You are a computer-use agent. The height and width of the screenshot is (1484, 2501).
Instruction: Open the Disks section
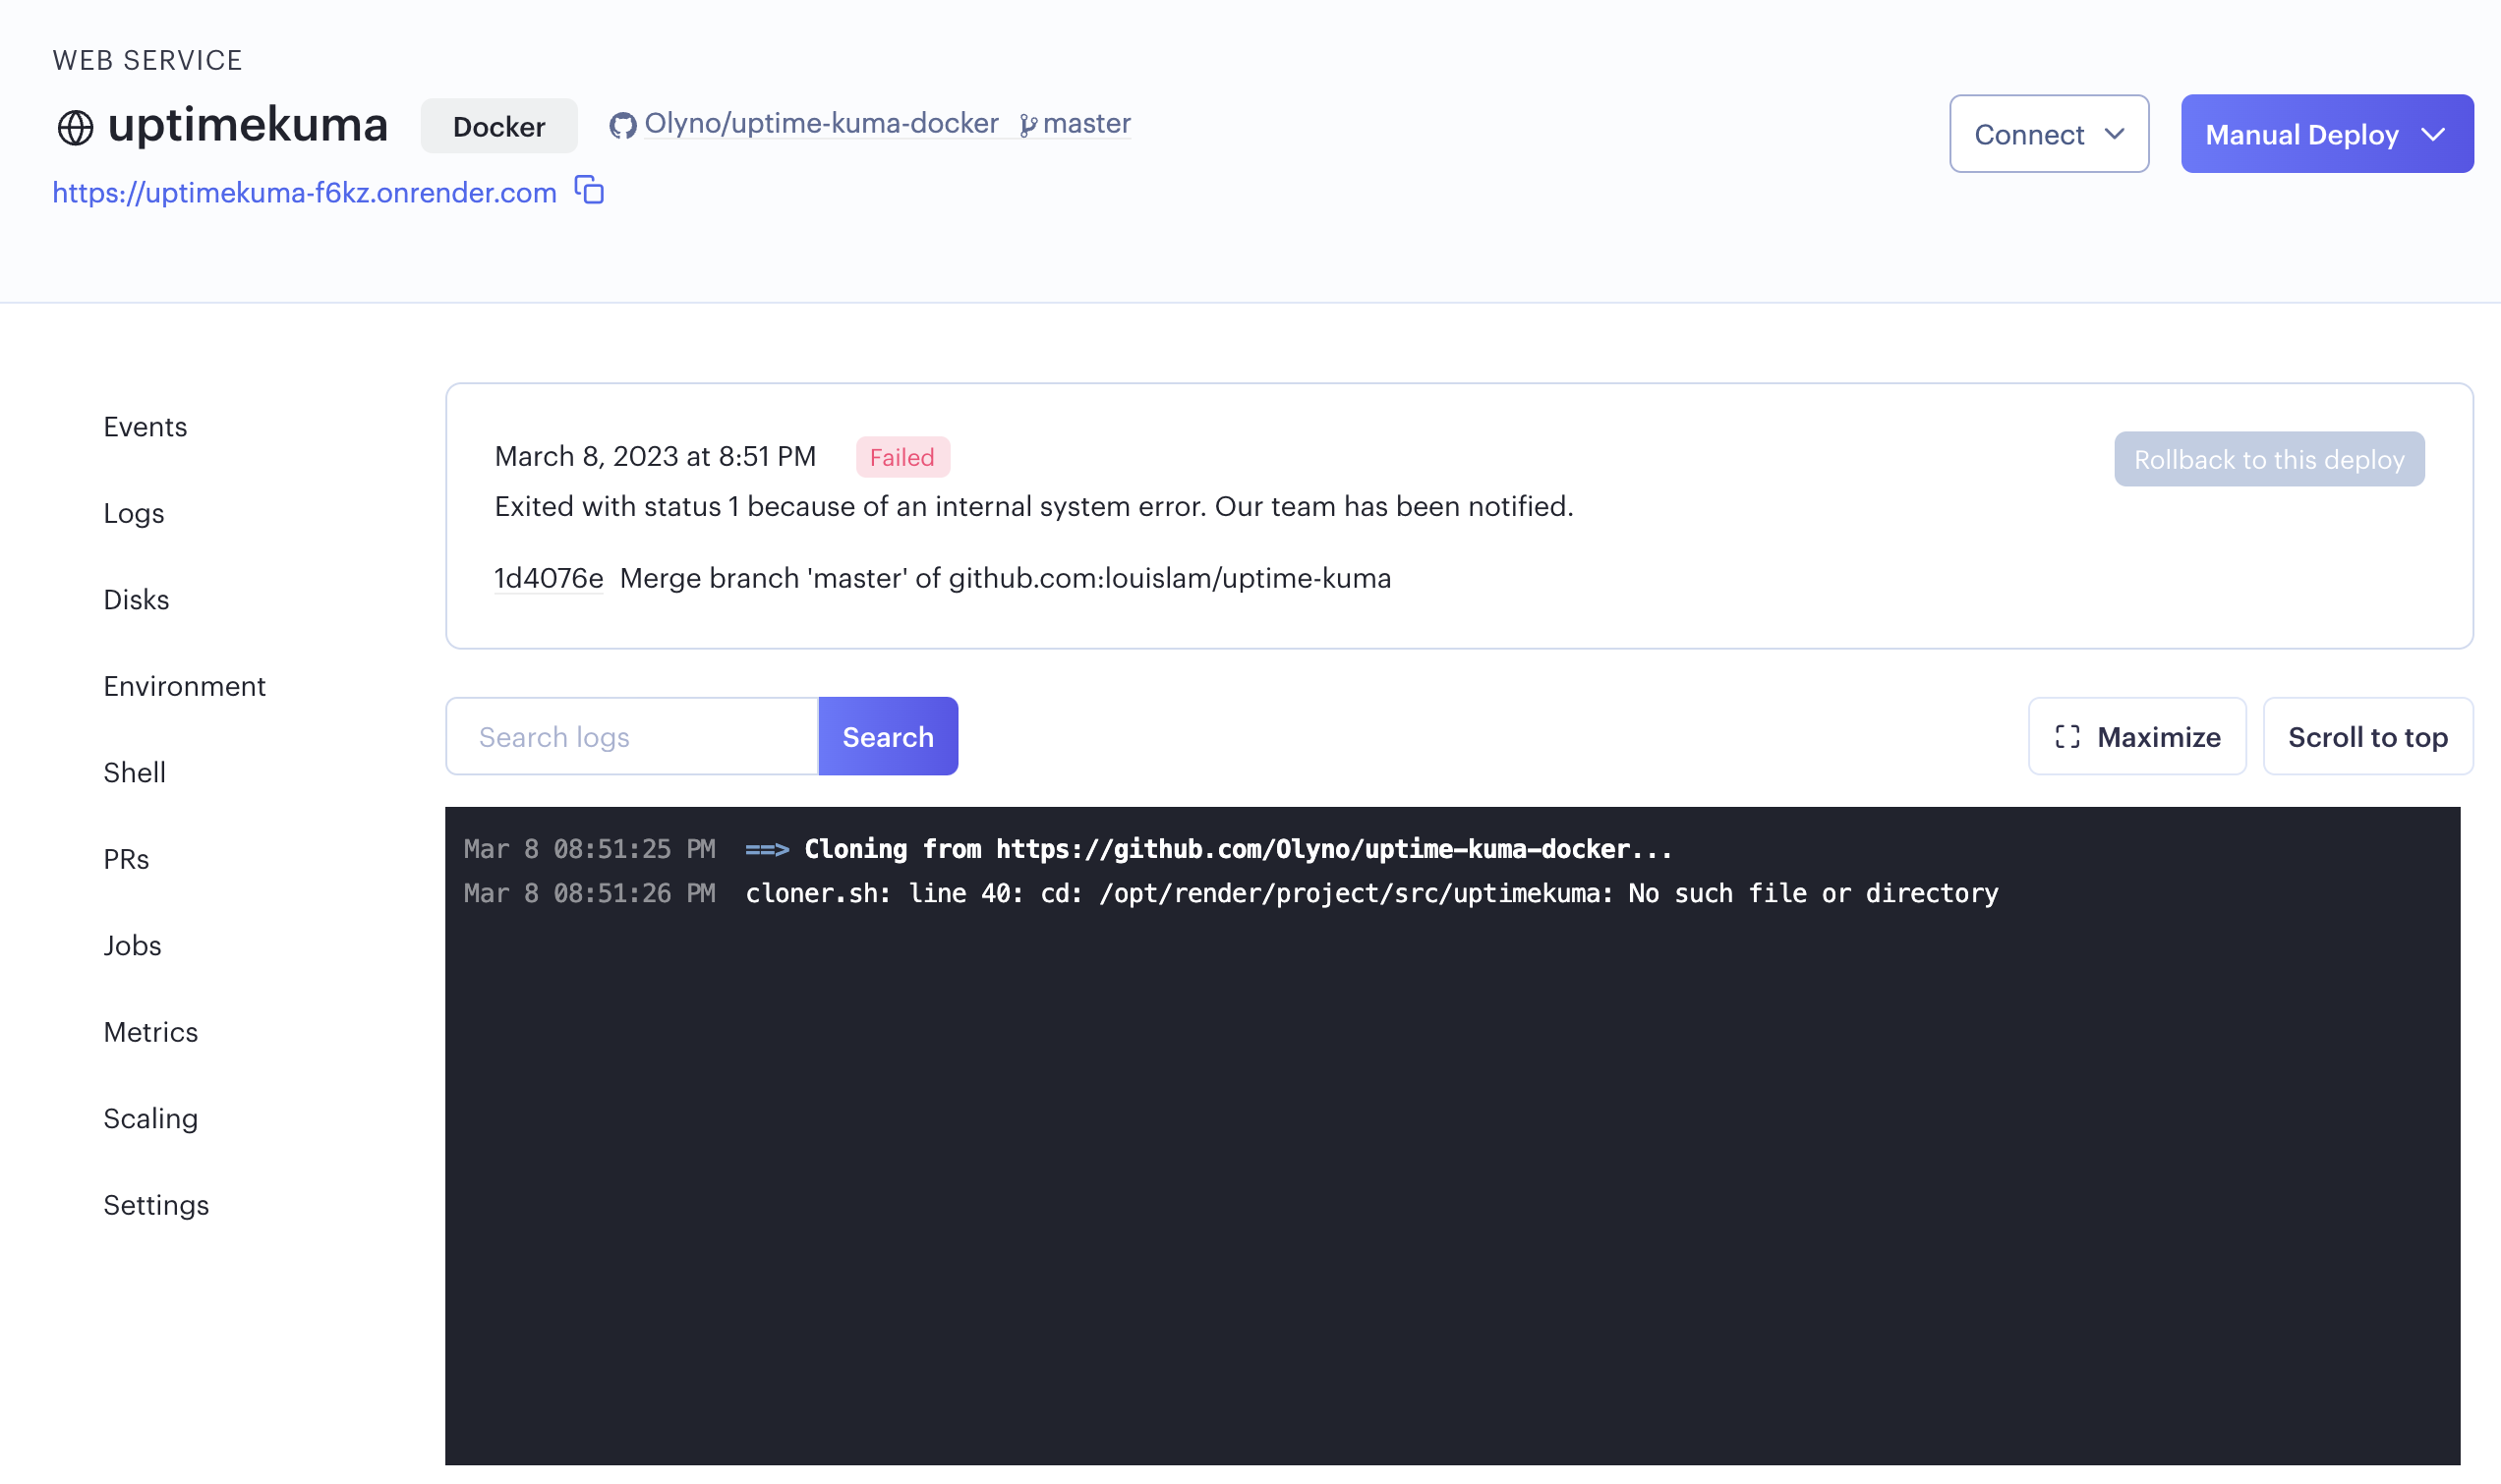point(137,599)
